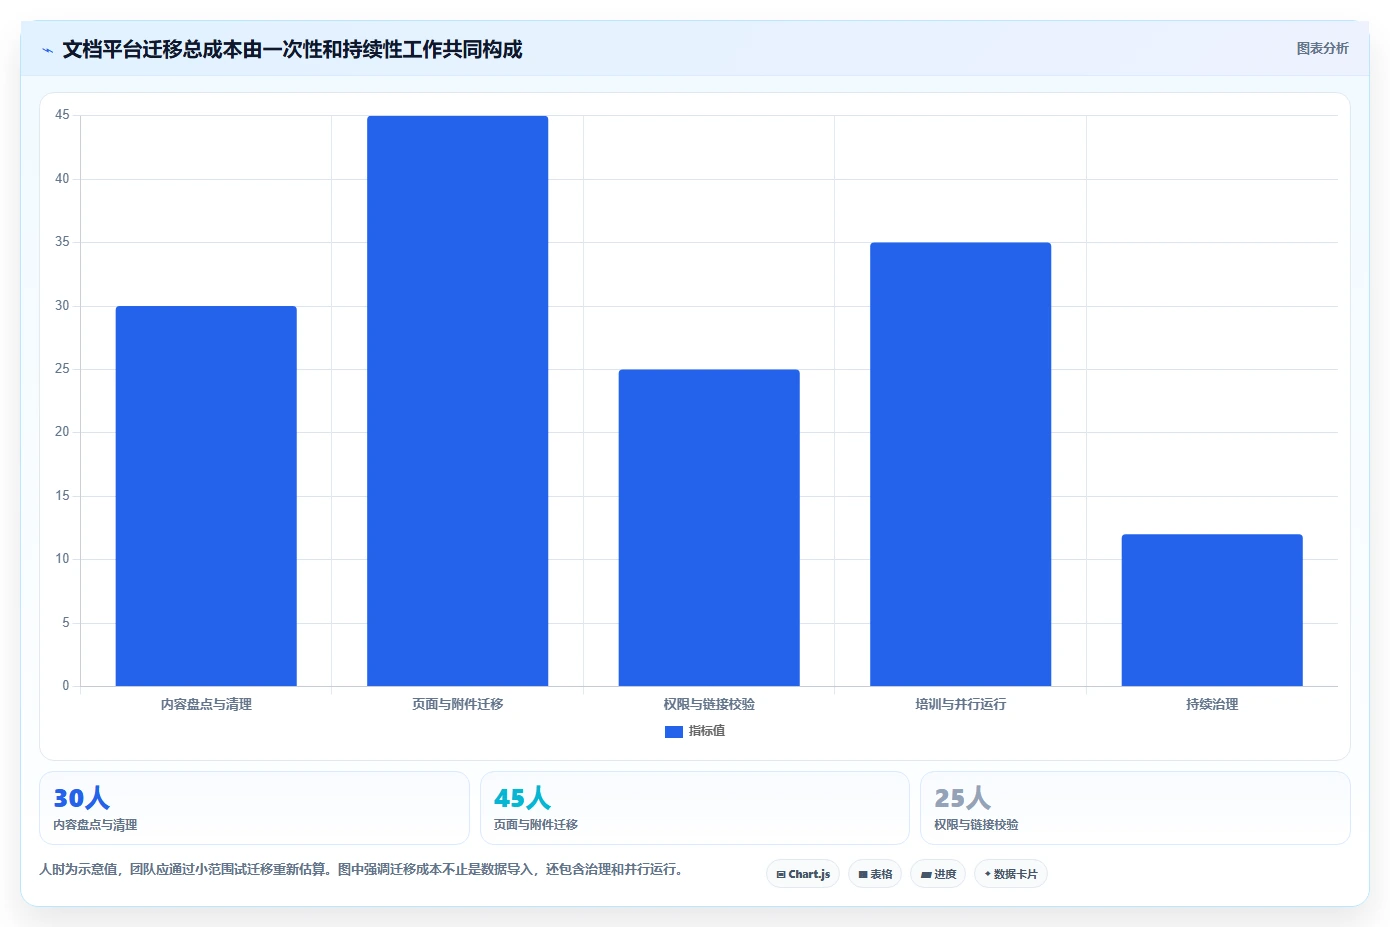Click the footnote text starting 人时为示意值
Viewport: 1390px width, 927px height.
point(363,869)
